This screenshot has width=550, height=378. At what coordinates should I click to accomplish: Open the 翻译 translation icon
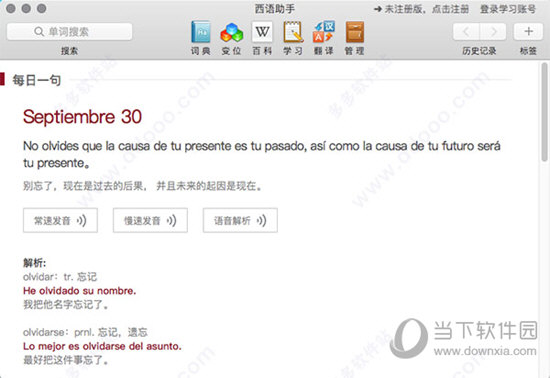(324, 32)
